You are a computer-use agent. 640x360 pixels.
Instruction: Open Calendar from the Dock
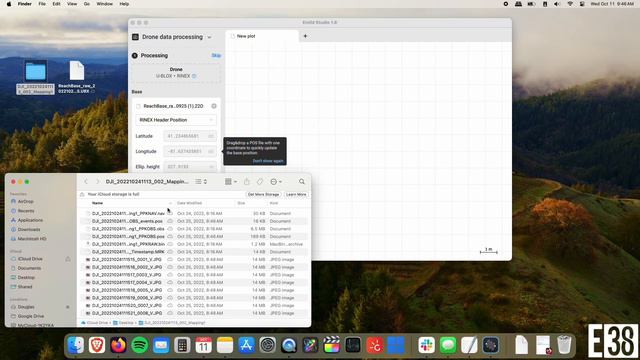[203, 345]
